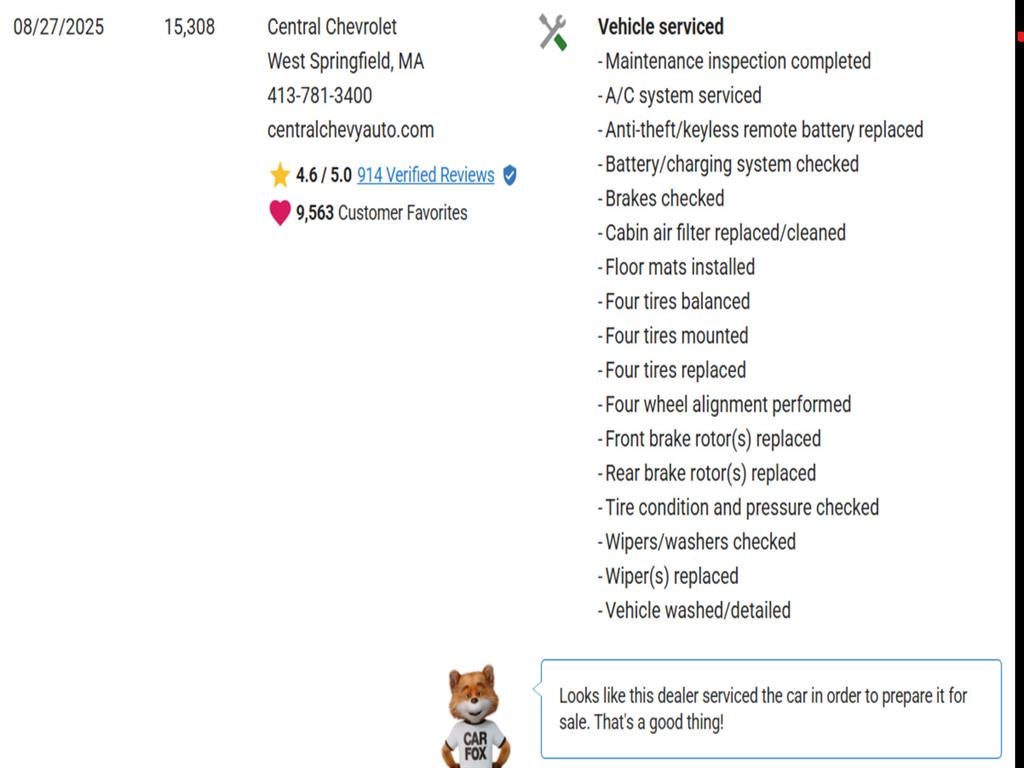Select the 15,308 mileage reading
The width and height of the screenshot is (1024, 768).
click(x=190, y=27)
